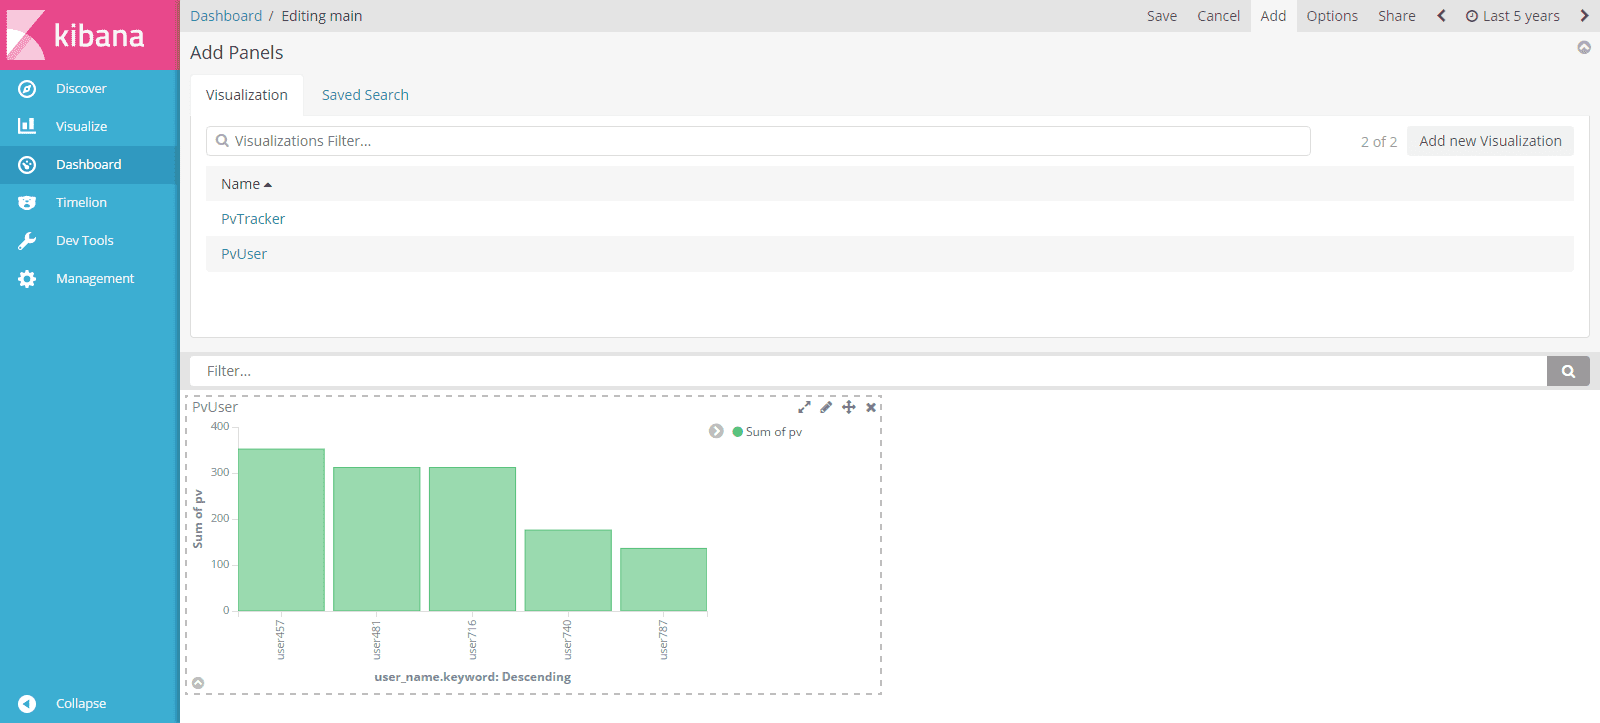The height and width of the screenshot is (723, 1600).
Task: Step time range forward
Action: click(x=1584, y=16)
